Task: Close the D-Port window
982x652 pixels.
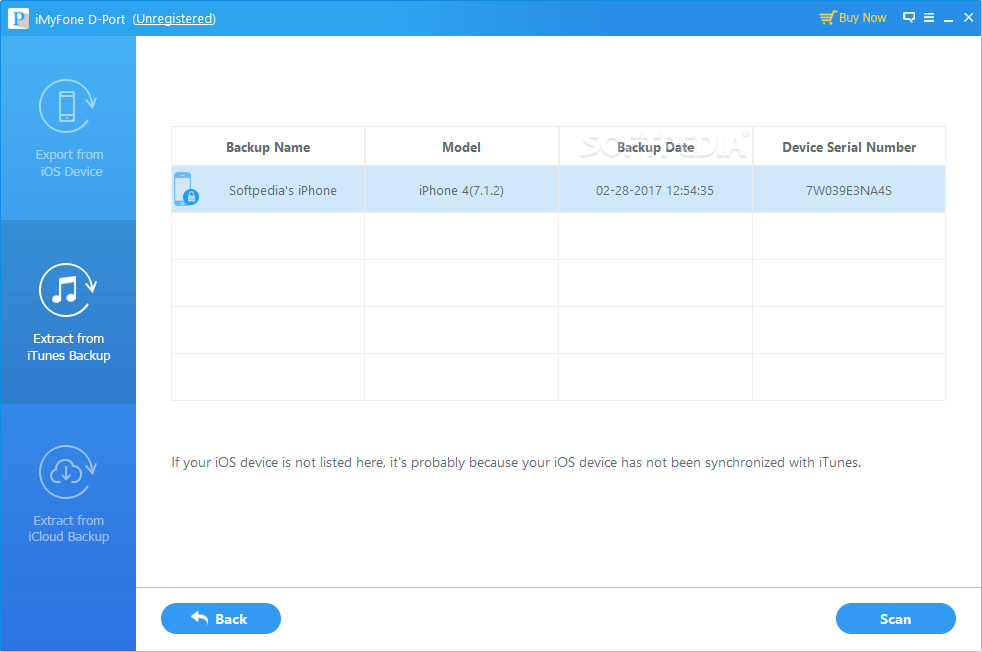Action: coord(968,18)
